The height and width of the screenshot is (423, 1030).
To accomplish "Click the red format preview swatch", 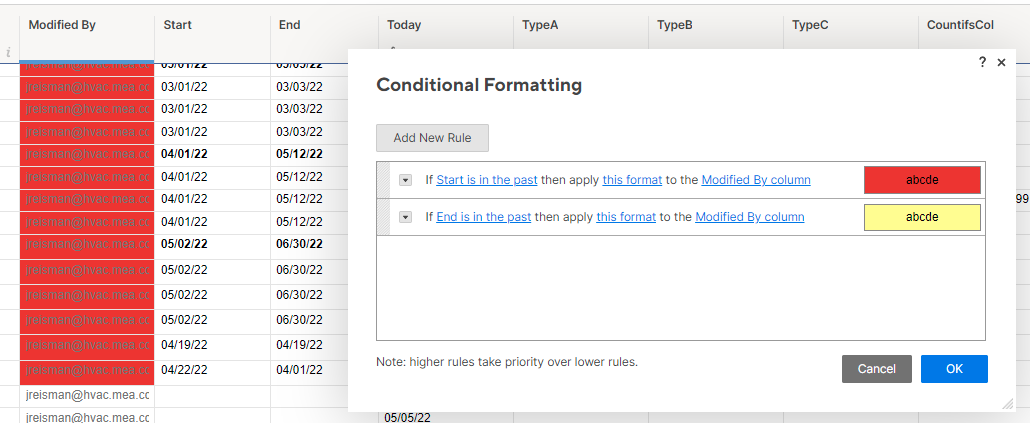I will click(x=922, y=180).
